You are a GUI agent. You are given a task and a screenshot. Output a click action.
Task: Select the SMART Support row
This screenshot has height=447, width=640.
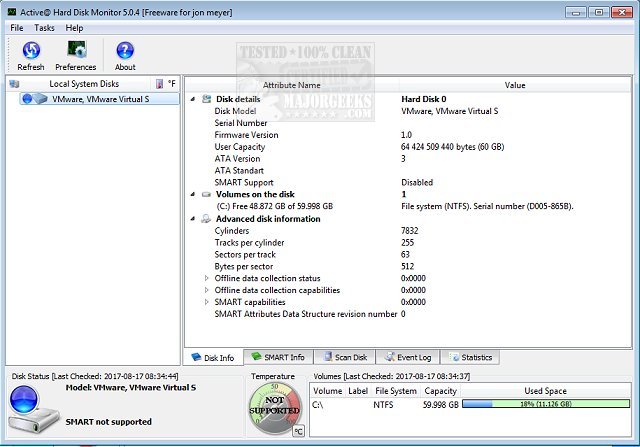pyautogui.click(x=408, y=182)
